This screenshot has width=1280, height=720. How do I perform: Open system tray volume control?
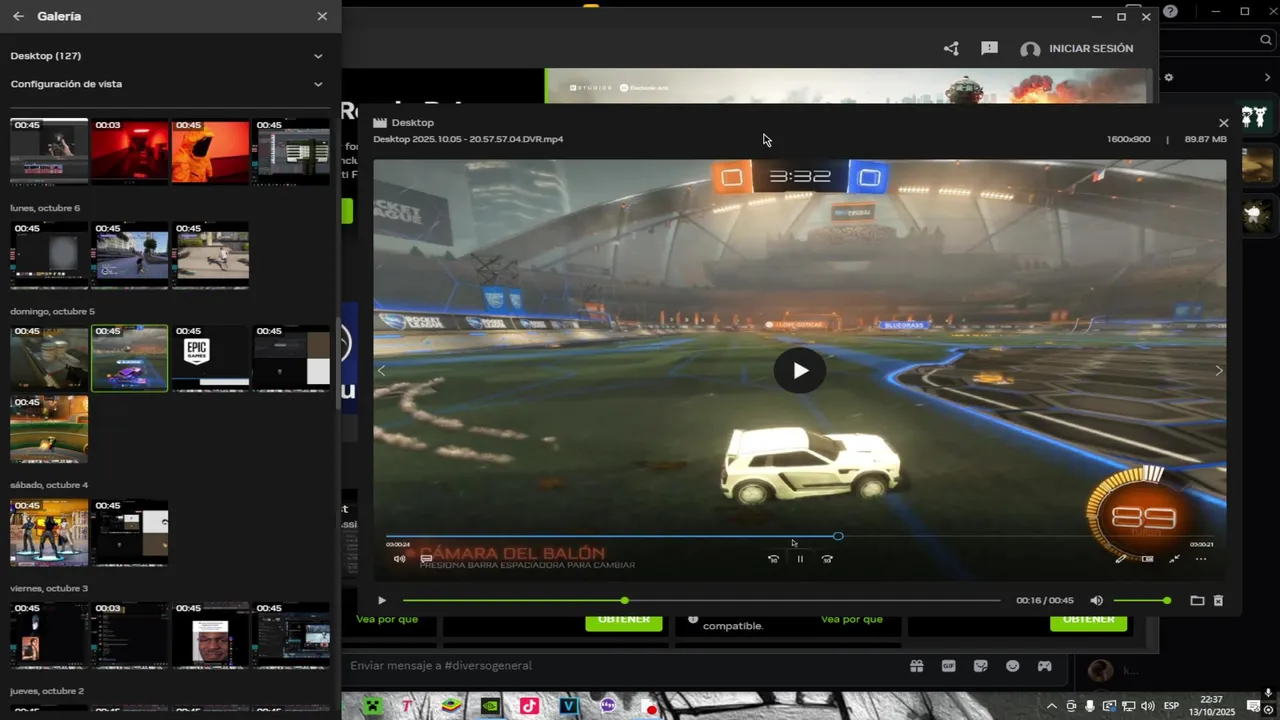pyautogui.click(x=1147, y=706)
